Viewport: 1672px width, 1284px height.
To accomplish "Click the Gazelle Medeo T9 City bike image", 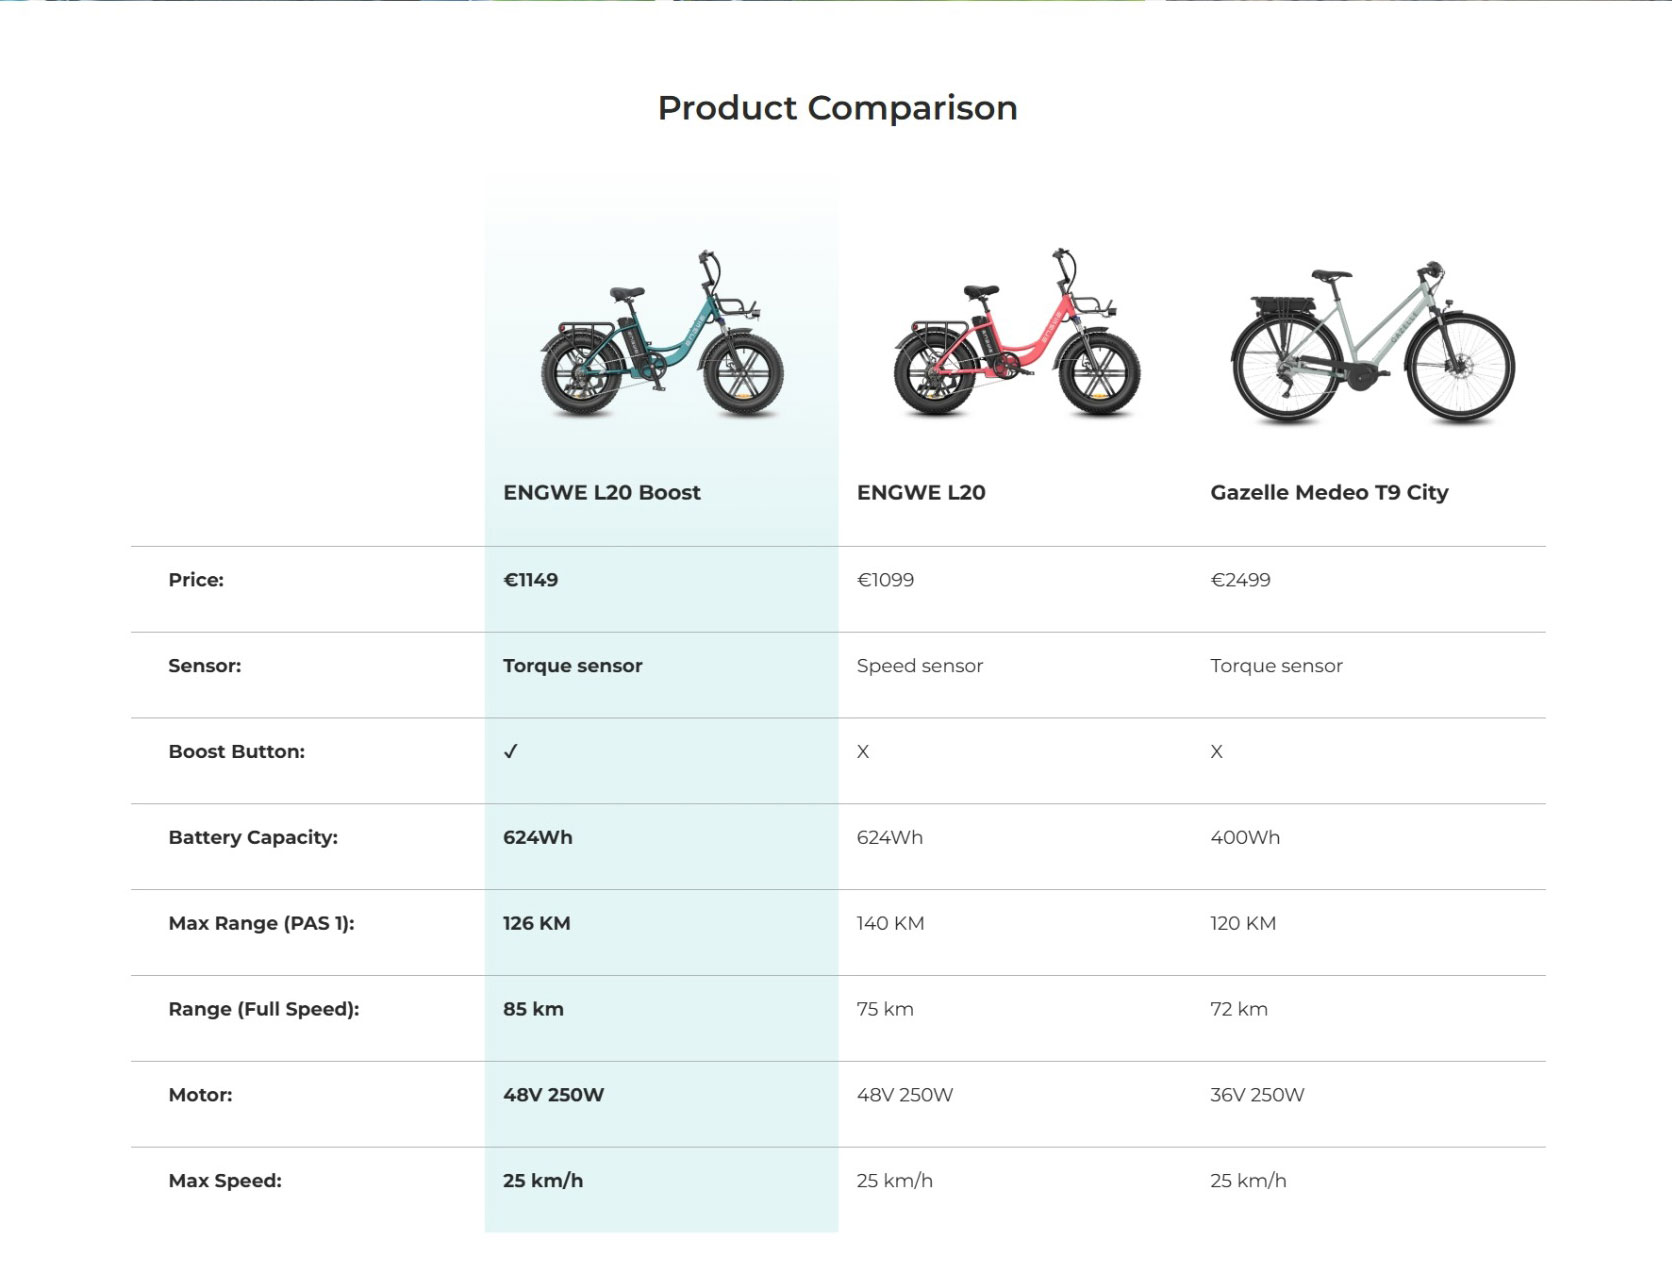I will pos(1372,342).
